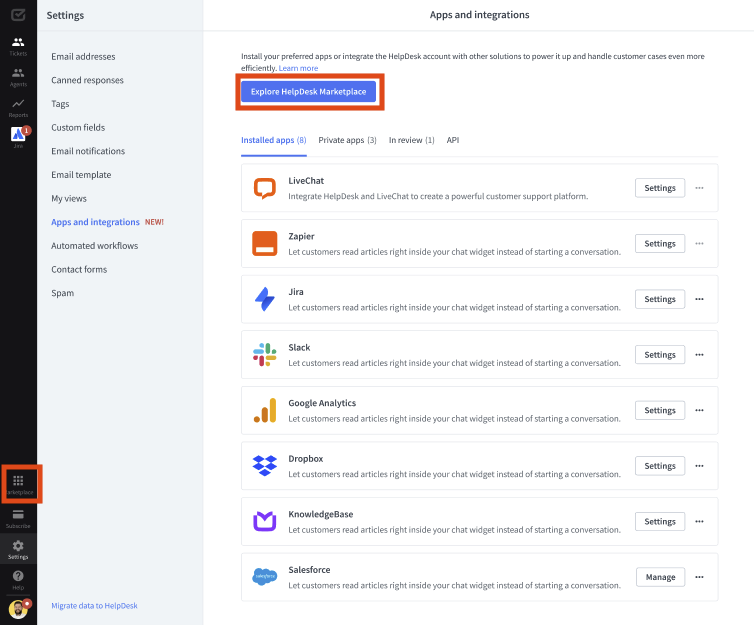Open Email addresses settings
754x625 pixels.
pyautogui.click(x=83, y=56)
